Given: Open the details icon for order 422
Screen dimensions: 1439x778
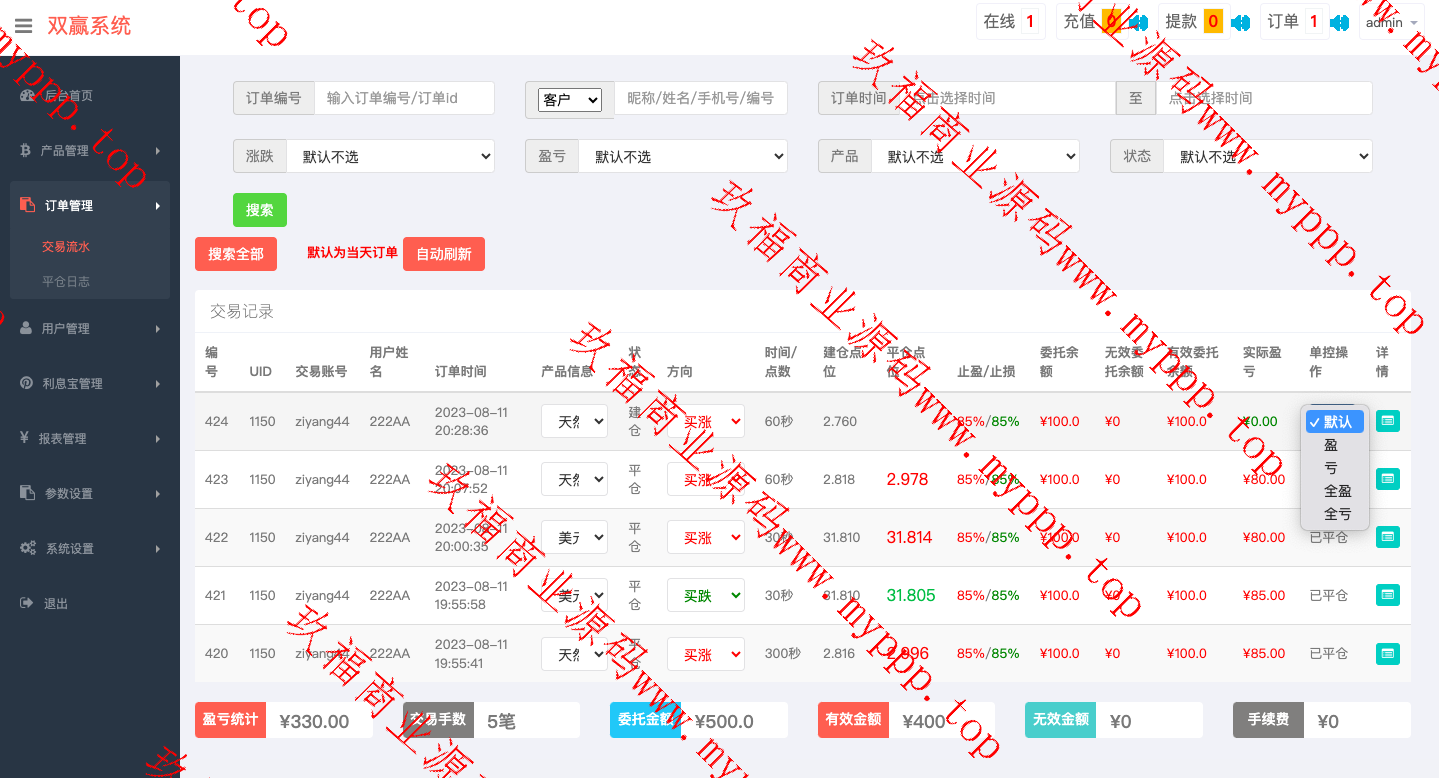Looking at the screenshot, I should click(x=1387, y=537).
